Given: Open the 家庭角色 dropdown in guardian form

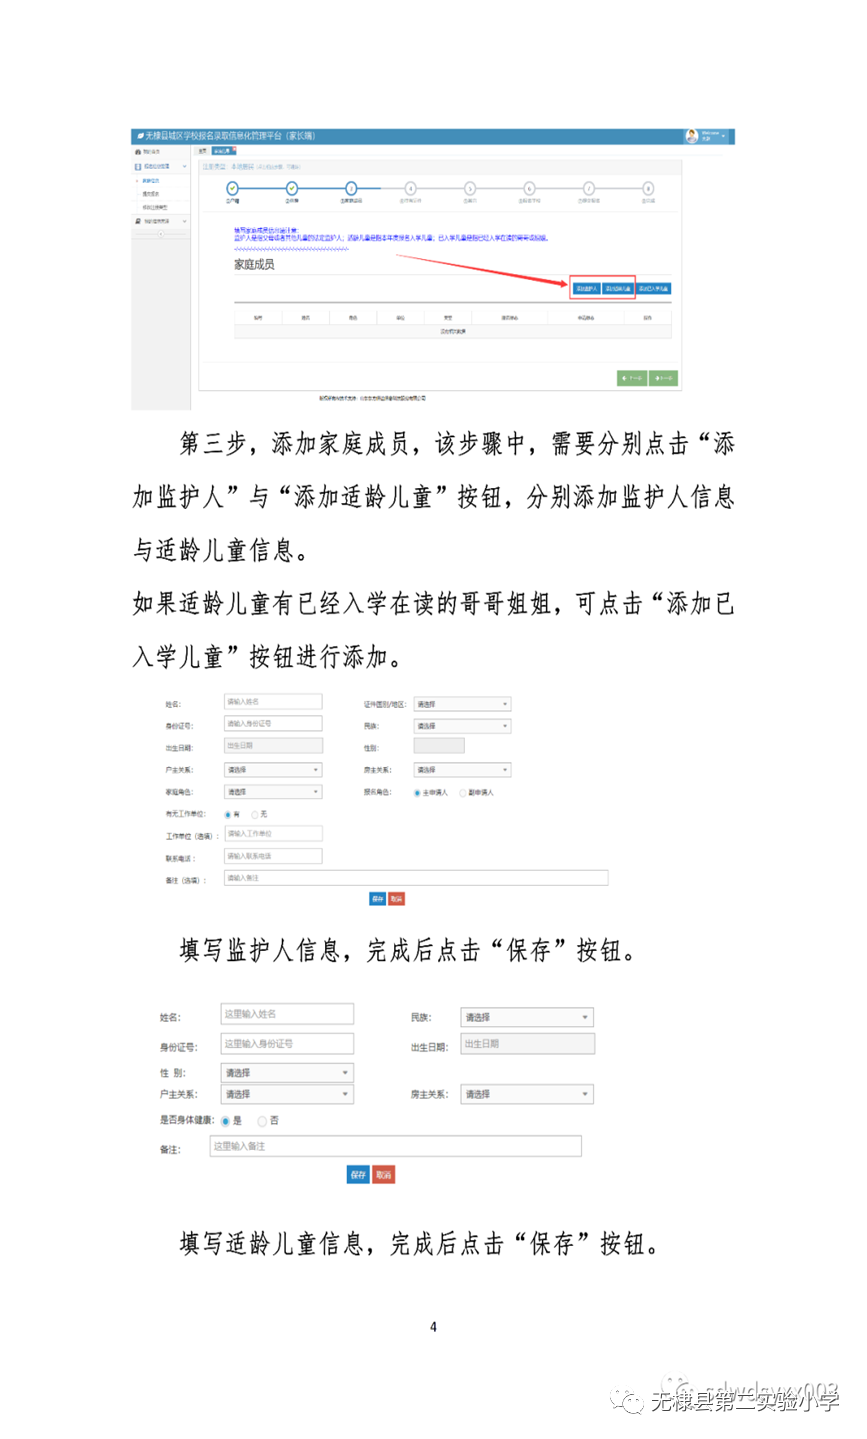Looking at the screenshot, I should 272,792.
